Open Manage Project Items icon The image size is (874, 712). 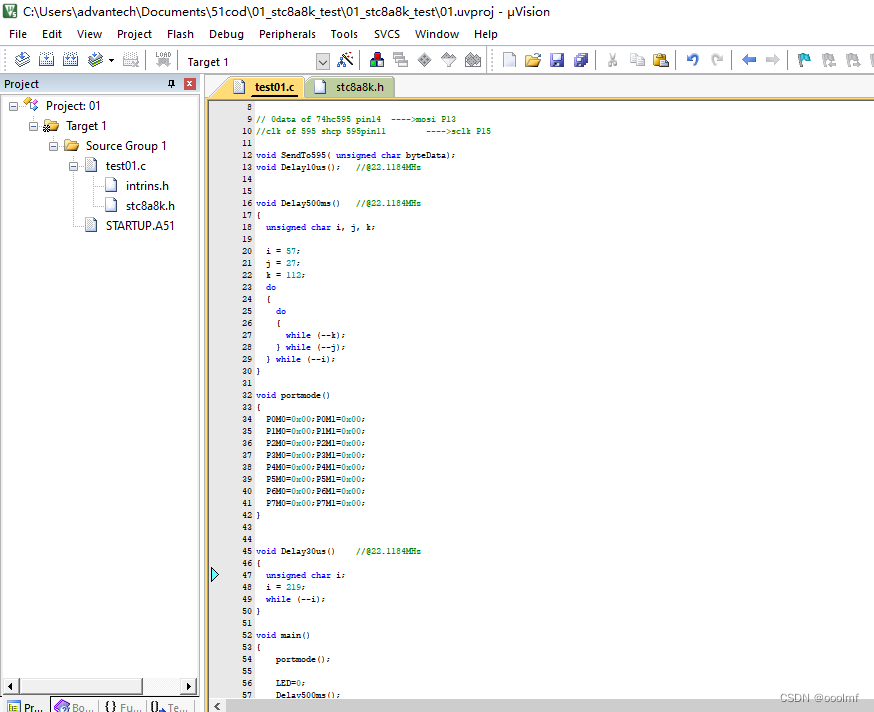[x=376, y=59]
